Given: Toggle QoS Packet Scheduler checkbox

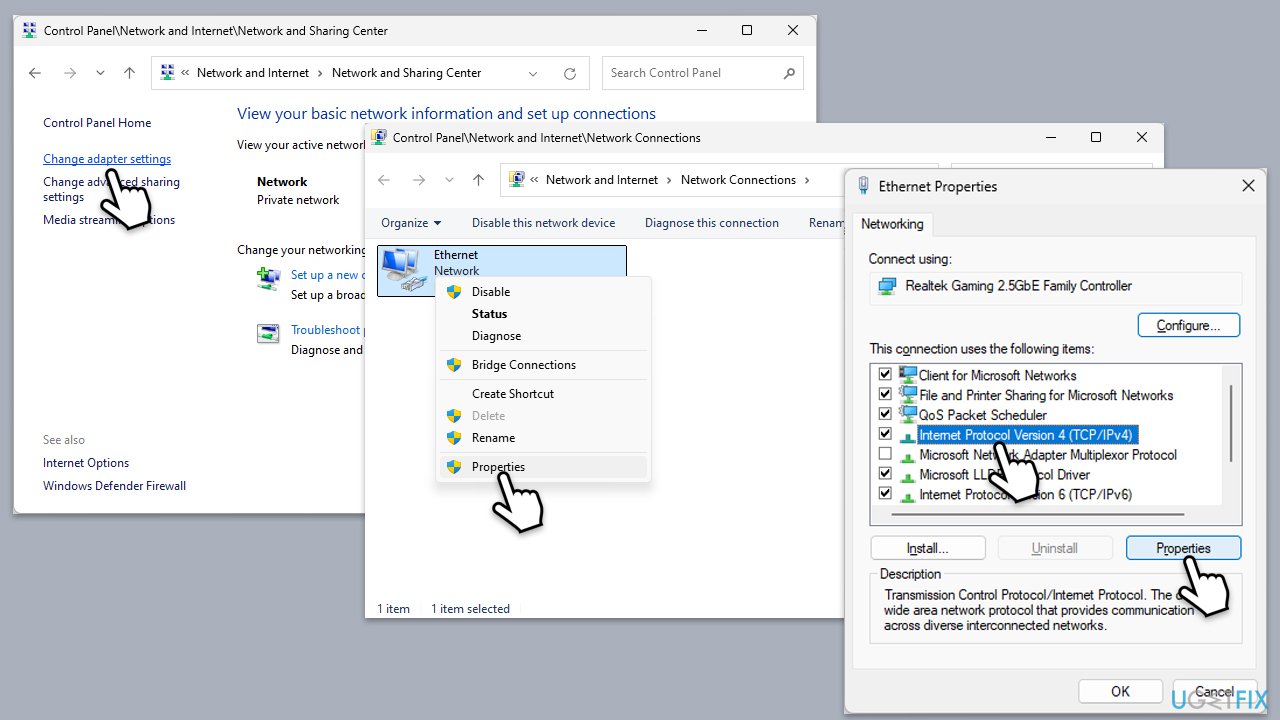Looking at the screenshot, I should tap(885, 414).
